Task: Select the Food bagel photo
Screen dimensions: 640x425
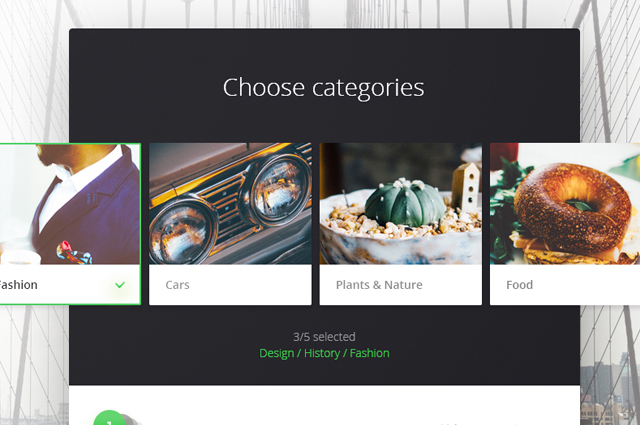Action: 565,203
